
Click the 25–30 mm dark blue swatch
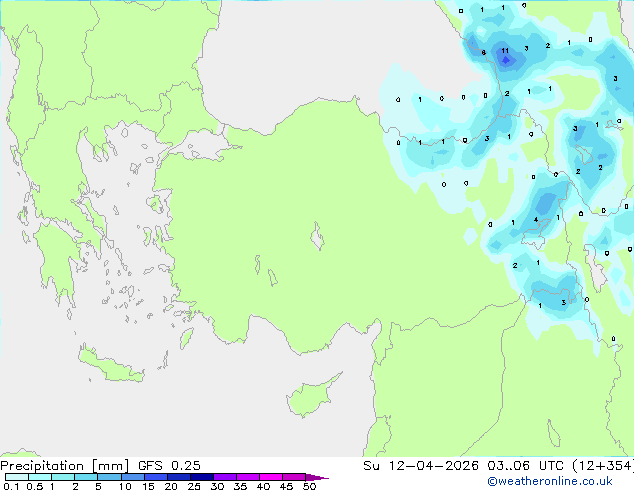point(201,477)
